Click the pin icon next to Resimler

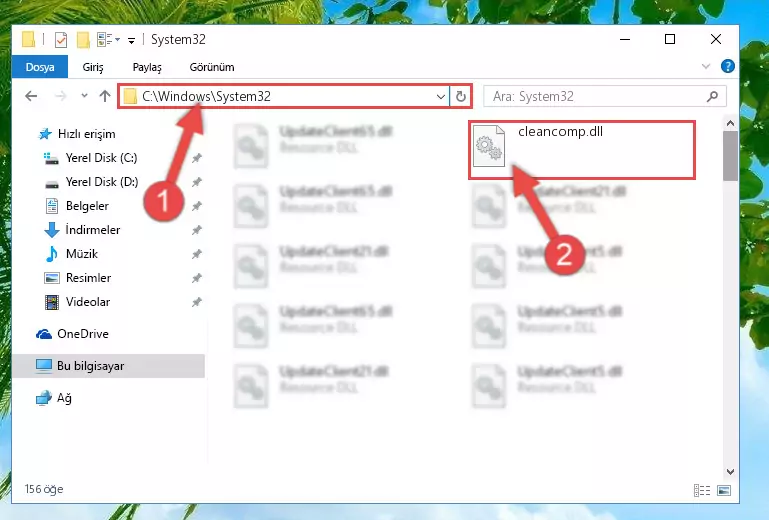coord(197,278)
